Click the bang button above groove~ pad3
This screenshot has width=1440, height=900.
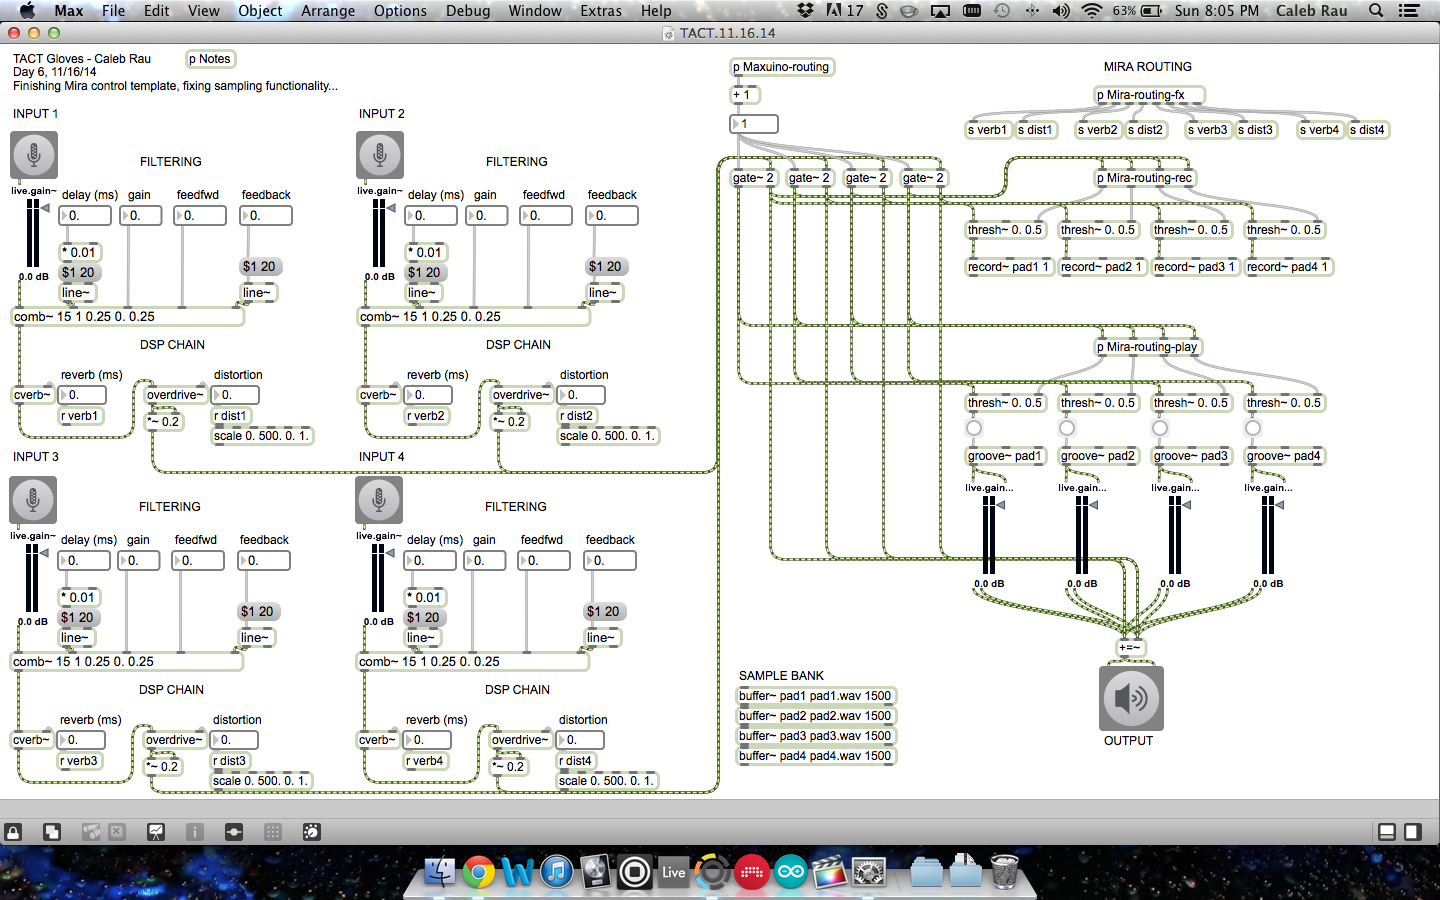point(1160,428)
